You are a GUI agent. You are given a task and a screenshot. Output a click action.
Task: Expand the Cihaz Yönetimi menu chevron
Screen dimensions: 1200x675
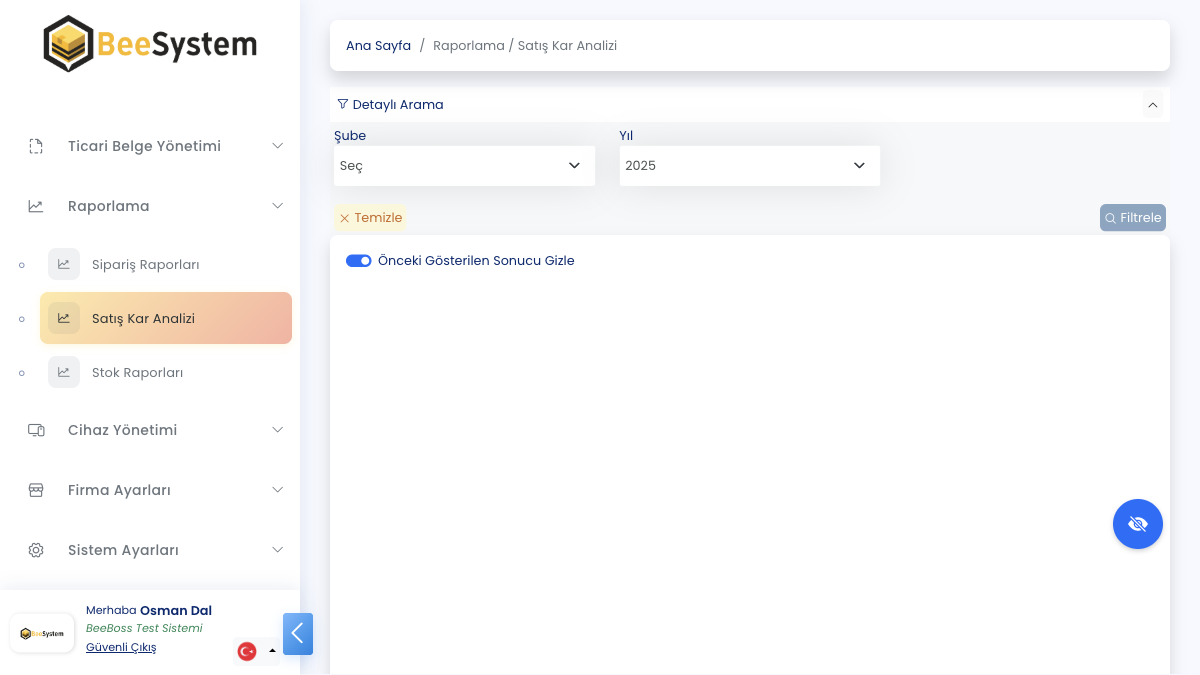[278, 430]
